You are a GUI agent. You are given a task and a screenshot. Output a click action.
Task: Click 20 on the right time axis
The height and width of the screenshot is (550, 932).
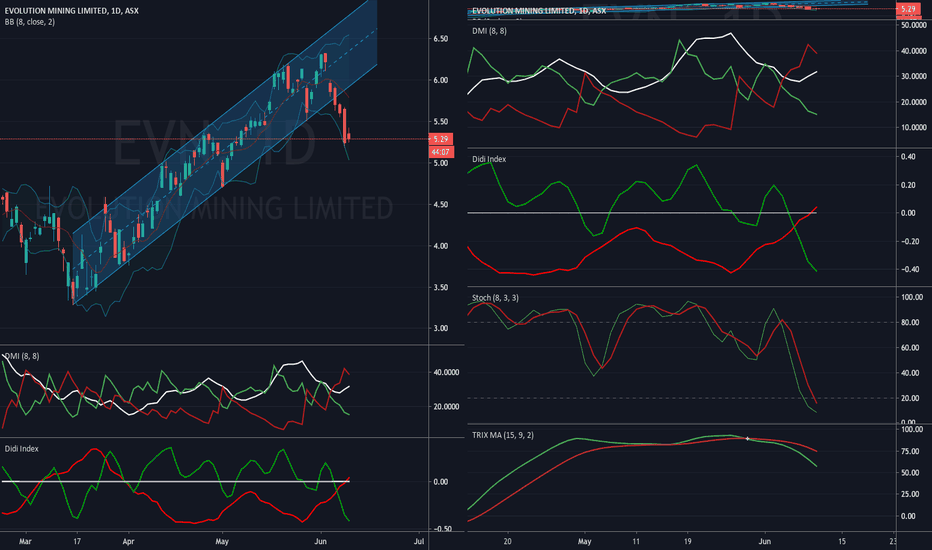(507, 542)
